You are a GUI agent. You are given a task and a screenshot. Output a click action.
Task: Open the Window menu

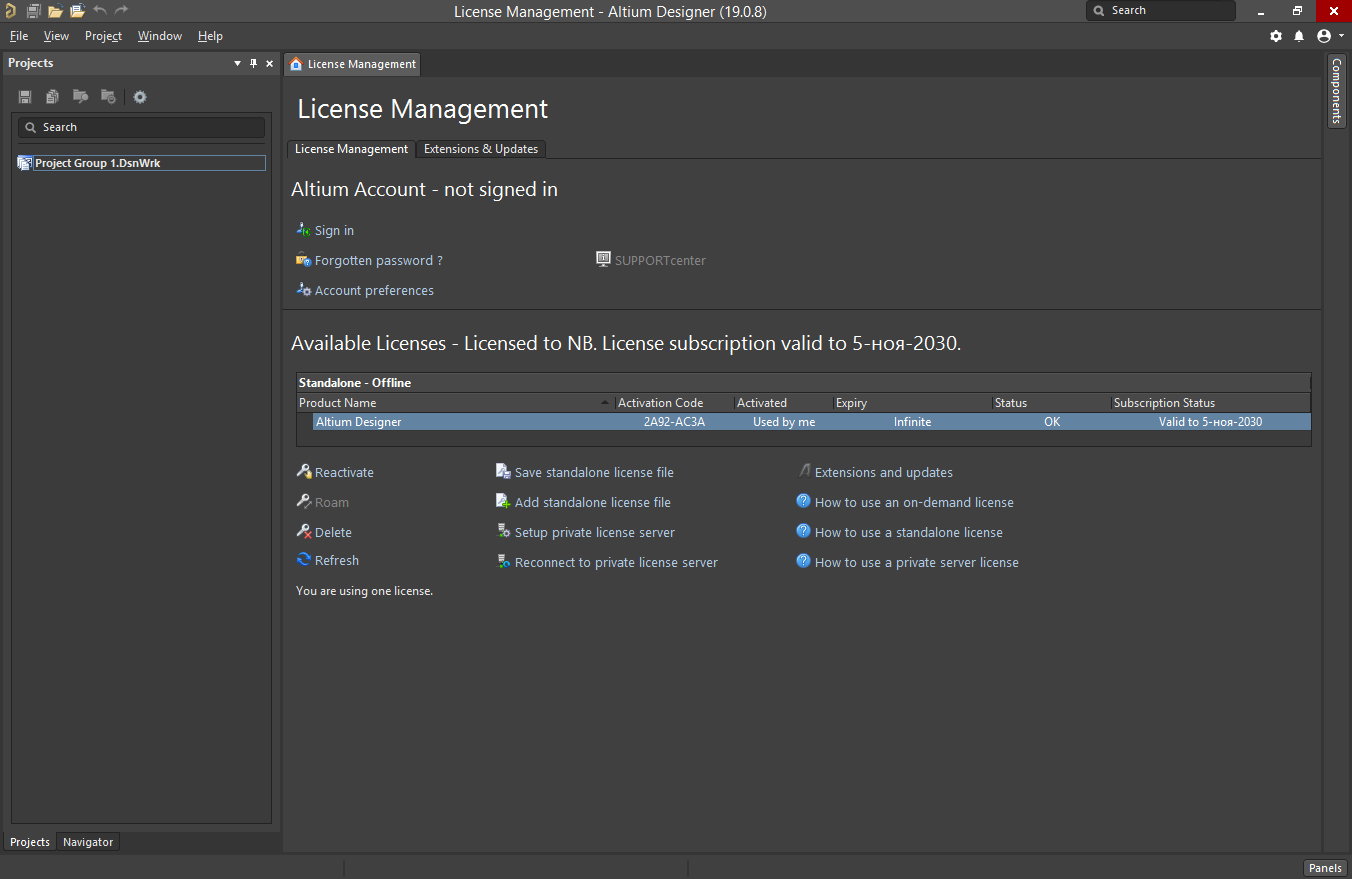(159, 35)
